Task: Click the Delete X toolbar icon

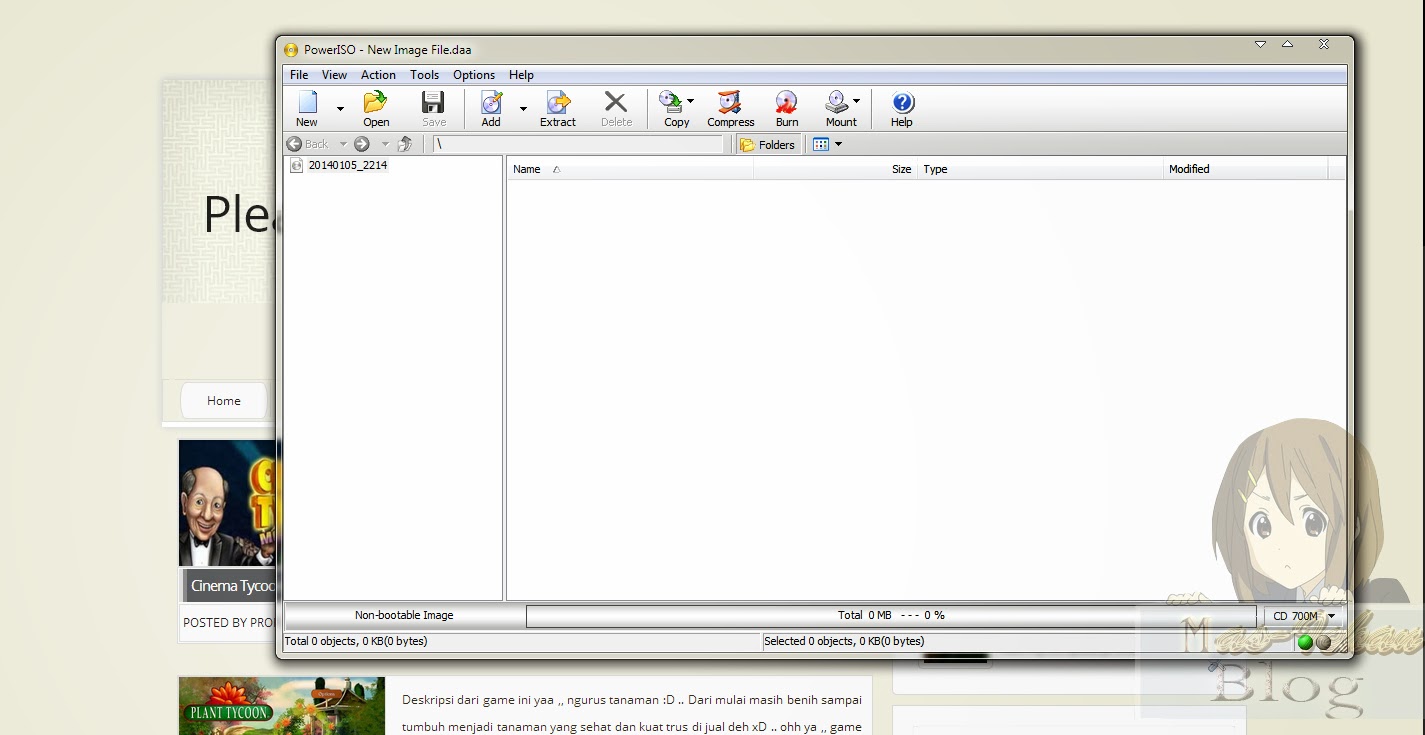Action: coord(616,102)
